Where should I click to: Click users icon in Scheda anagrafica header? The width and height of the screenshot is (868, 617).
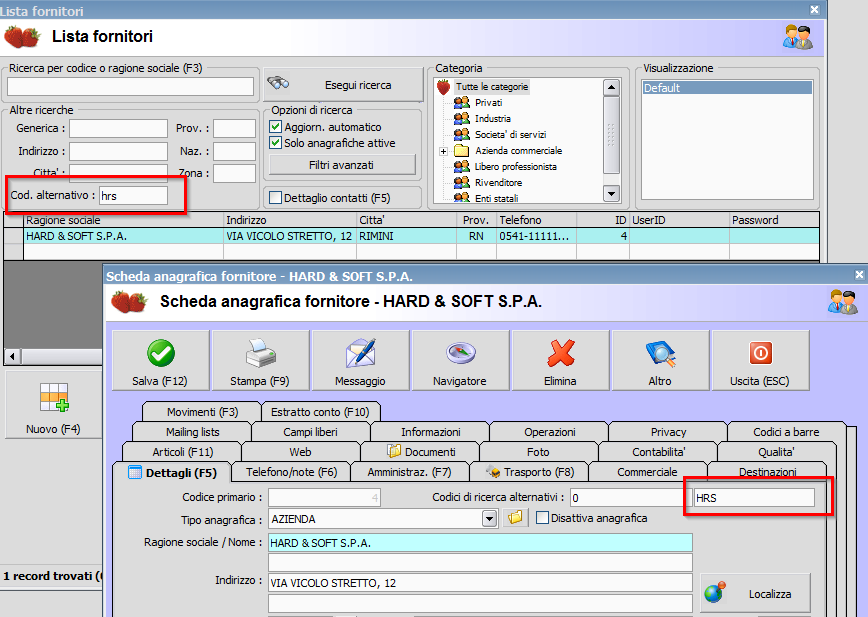click(x=843, y=302)
